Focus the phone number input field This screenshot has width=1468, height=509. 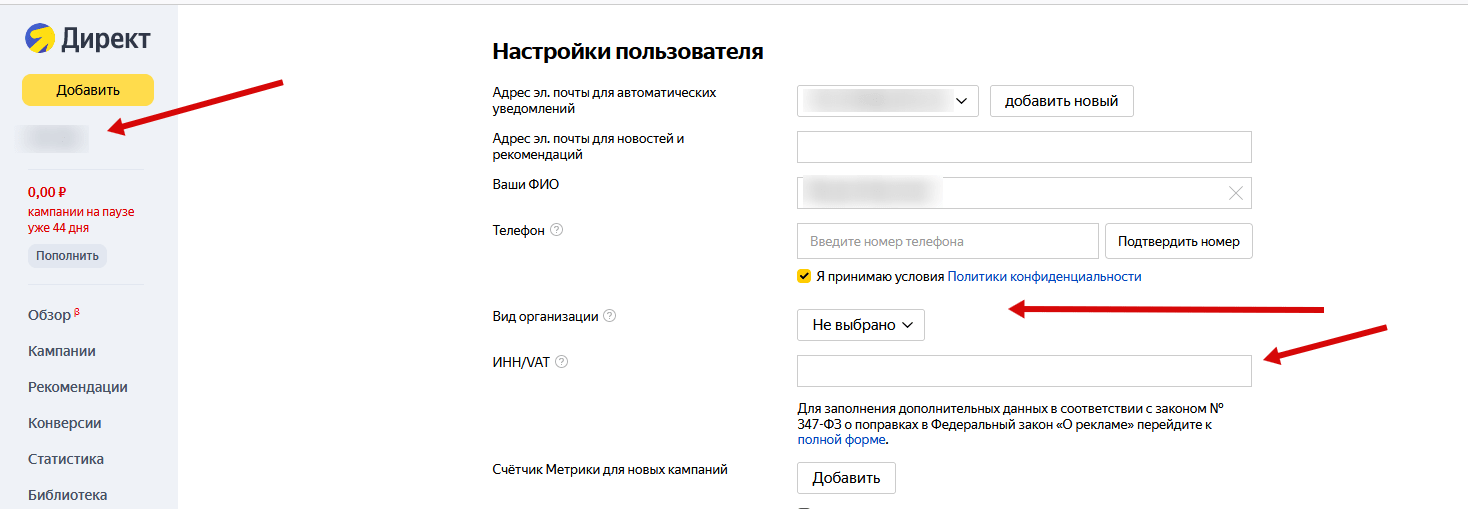[x=947, y=241]
